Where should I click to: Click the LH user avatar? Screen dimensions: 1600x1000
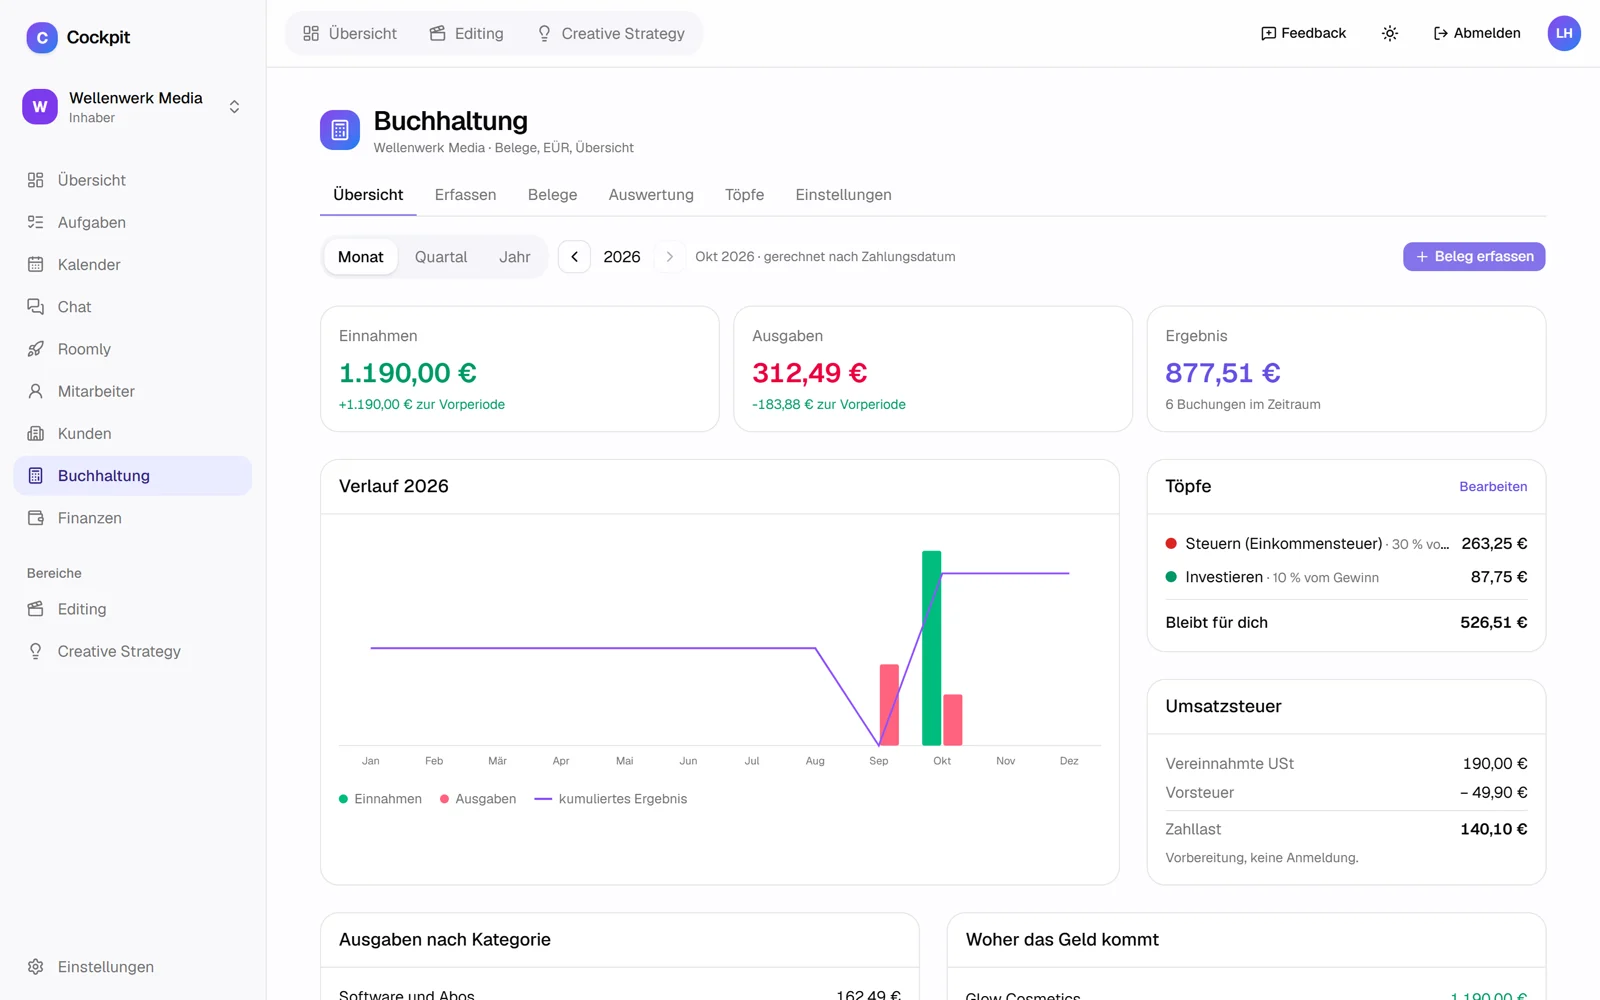click(1564, 33)
